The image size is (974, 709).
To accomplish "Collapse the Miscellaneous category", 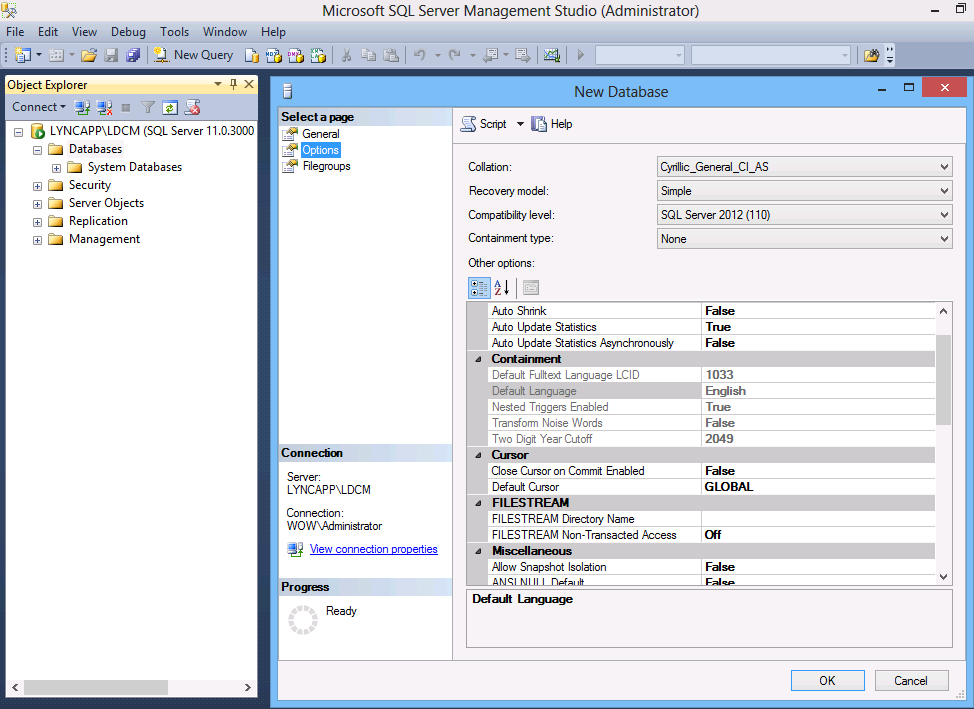I will tap(478, 551).
